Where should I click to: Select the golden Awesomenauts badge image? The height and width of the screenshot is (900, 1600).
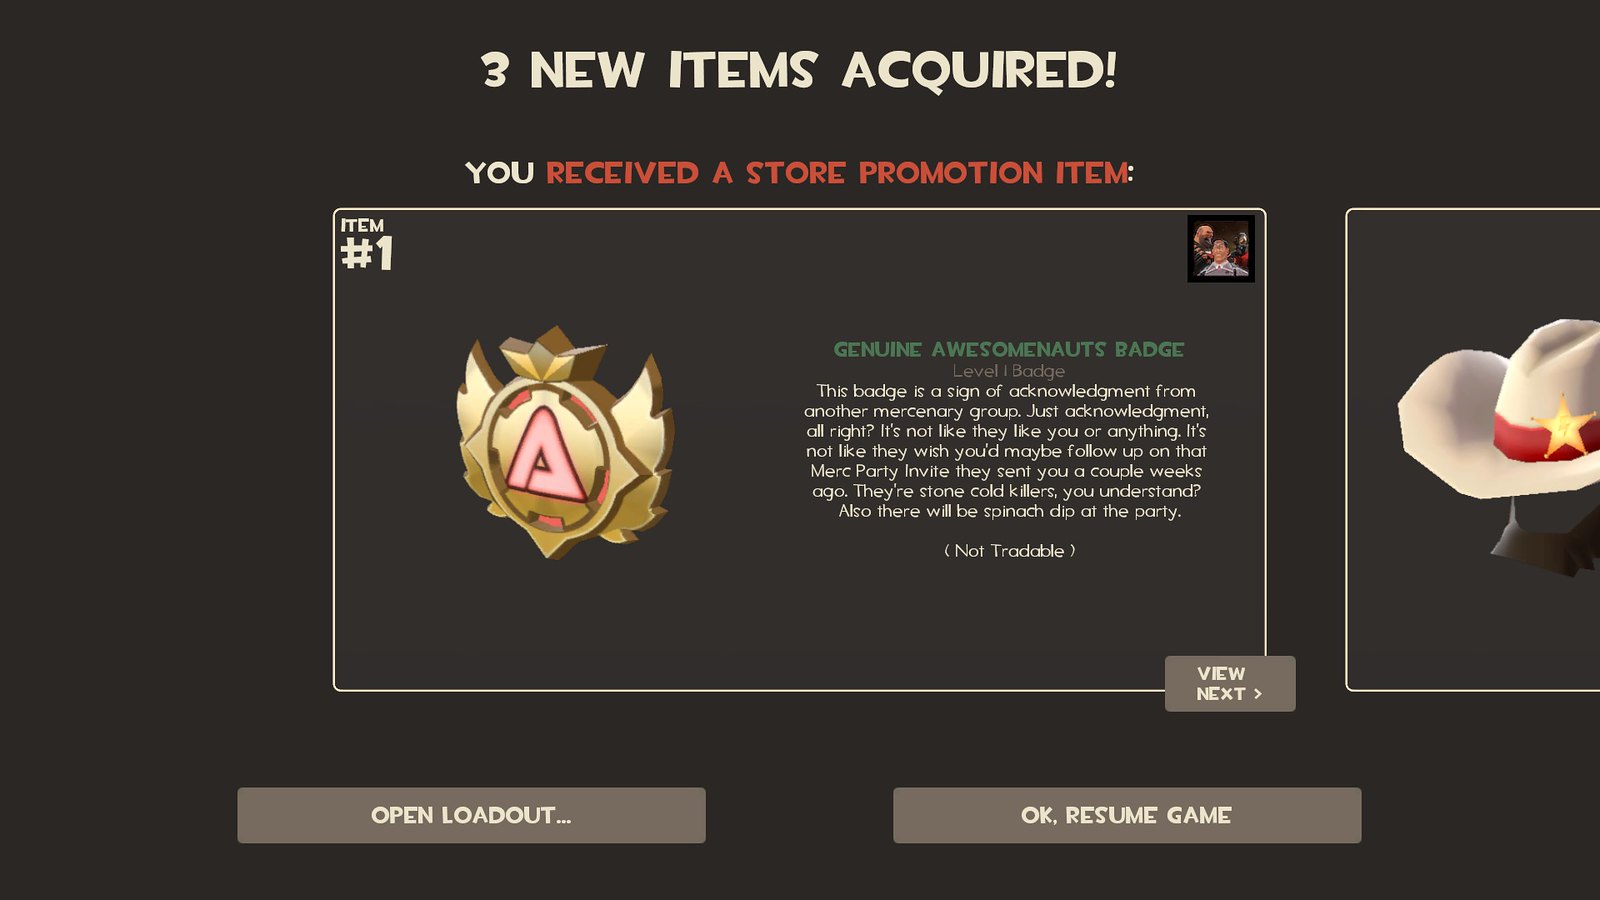[566, 441]
